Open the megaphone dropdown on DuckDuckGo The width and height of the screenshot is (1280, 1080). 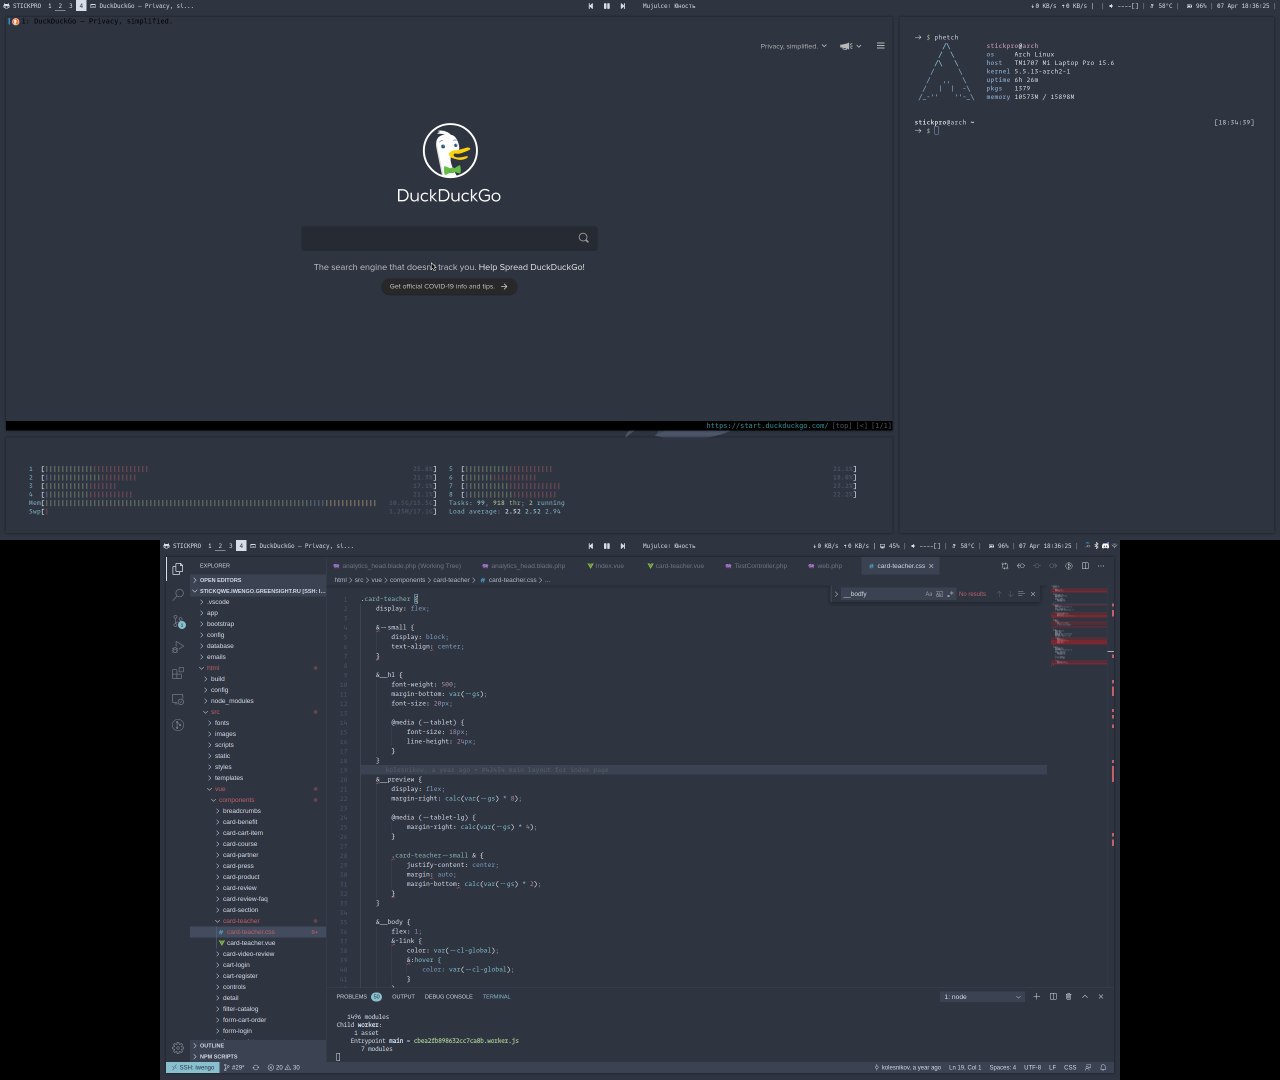[x=850, y=46]
